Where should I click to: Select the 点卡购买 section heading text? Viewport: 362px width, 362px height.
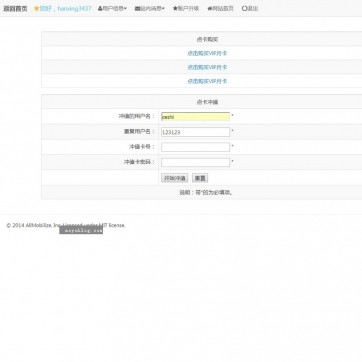[x=207, y=39]
